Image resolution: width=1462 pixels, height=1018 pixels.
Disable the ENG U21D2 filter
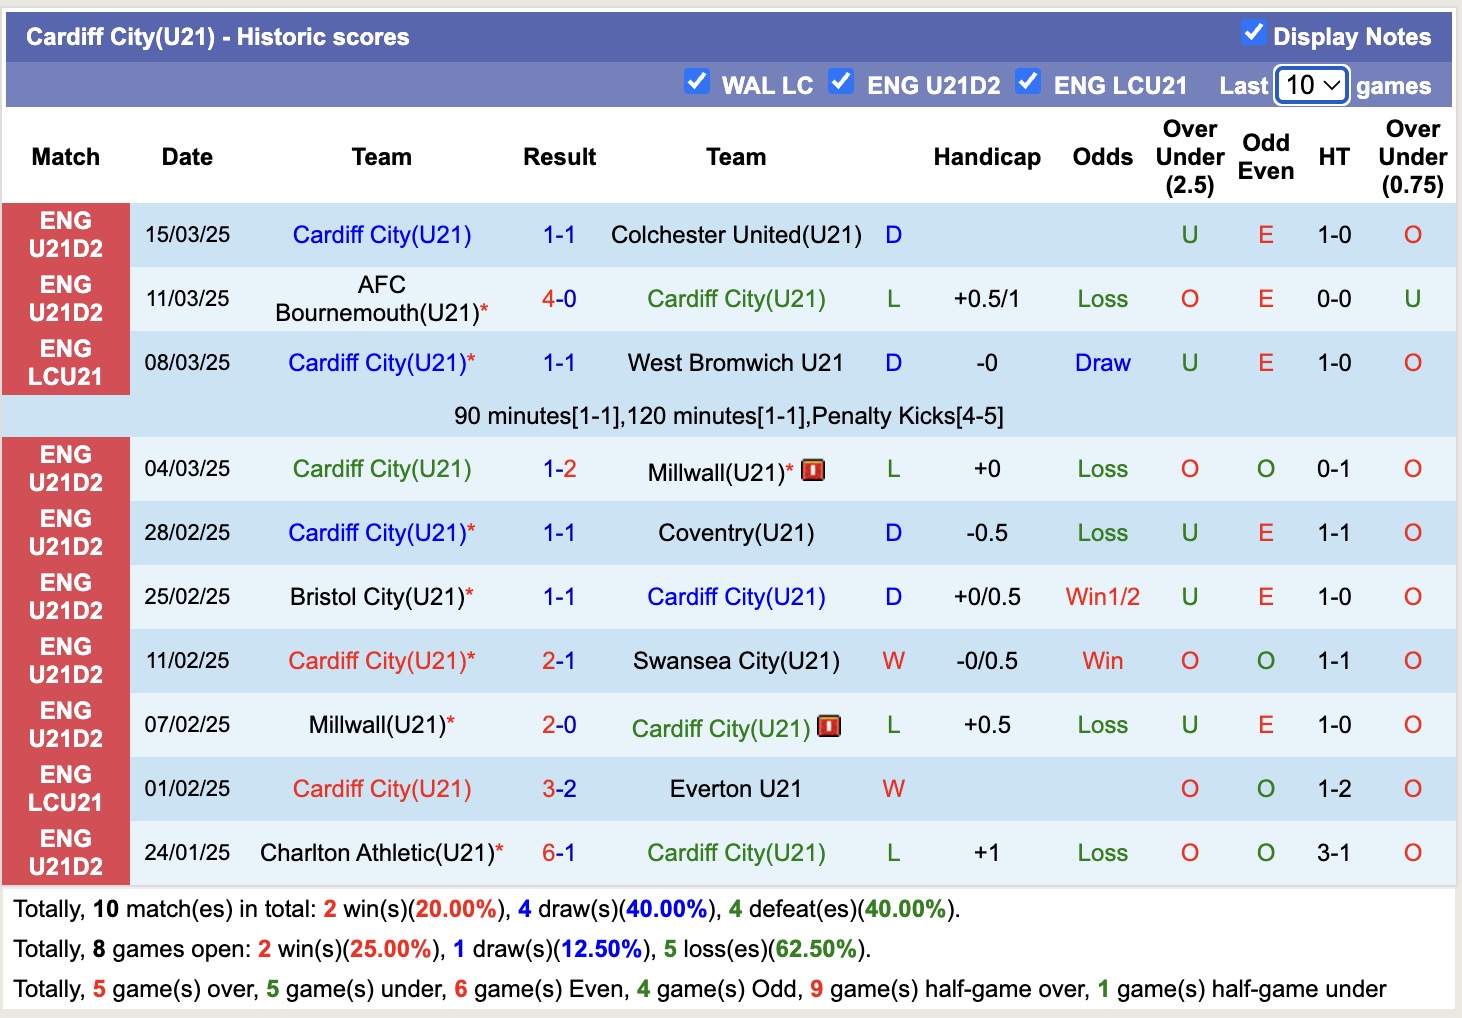[842, 82]
